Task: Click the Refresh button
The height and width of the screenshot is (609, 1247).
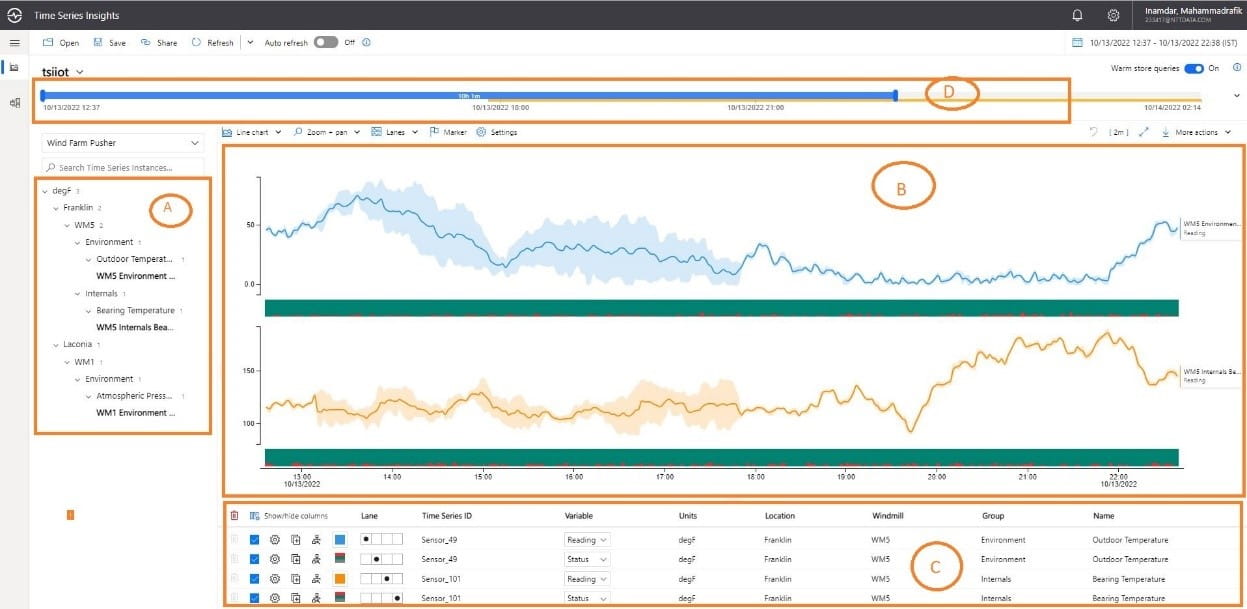Action: tap(212, 43)
